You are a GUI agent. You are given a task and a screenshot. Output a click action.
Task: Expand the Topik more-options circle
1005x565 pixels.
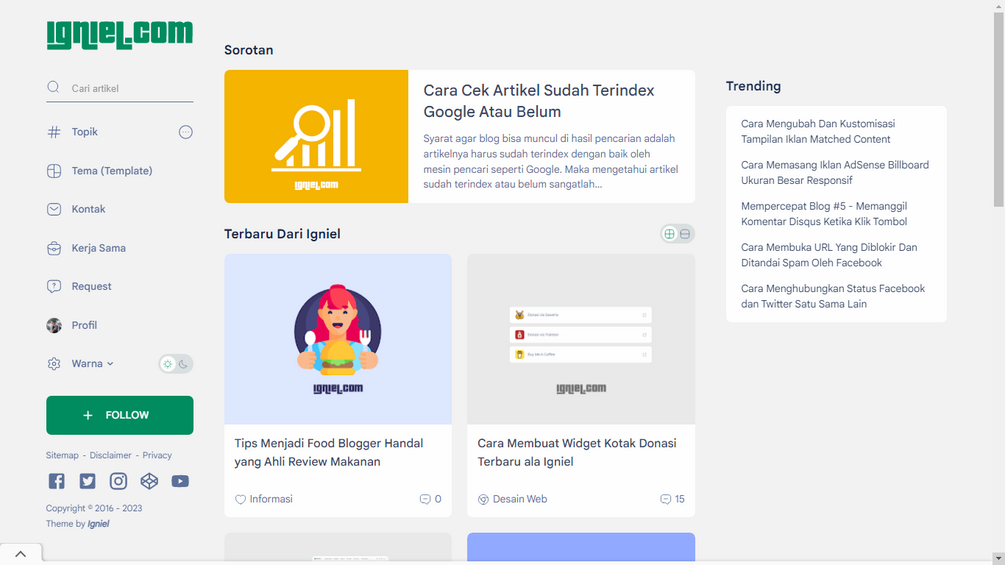pos(185,132)
